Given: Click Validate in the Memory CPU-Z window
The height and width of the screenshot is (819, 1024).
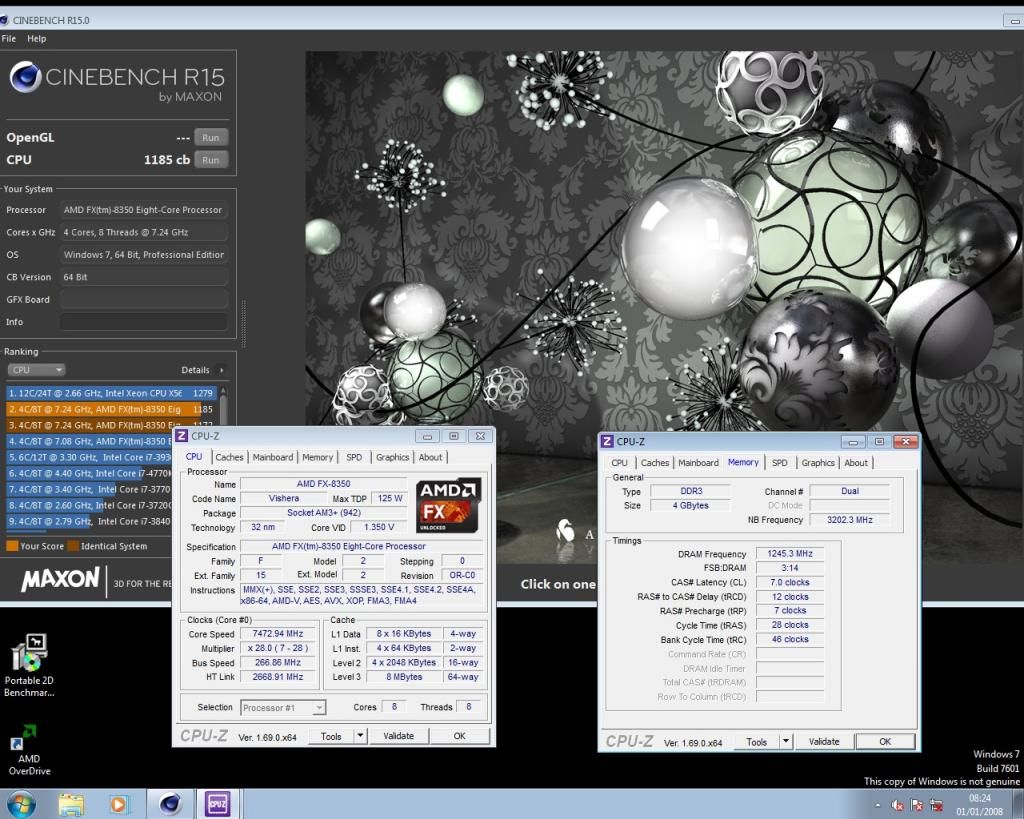Looking at the screenshot, I should pyautogui.click(x=824, y=742).
